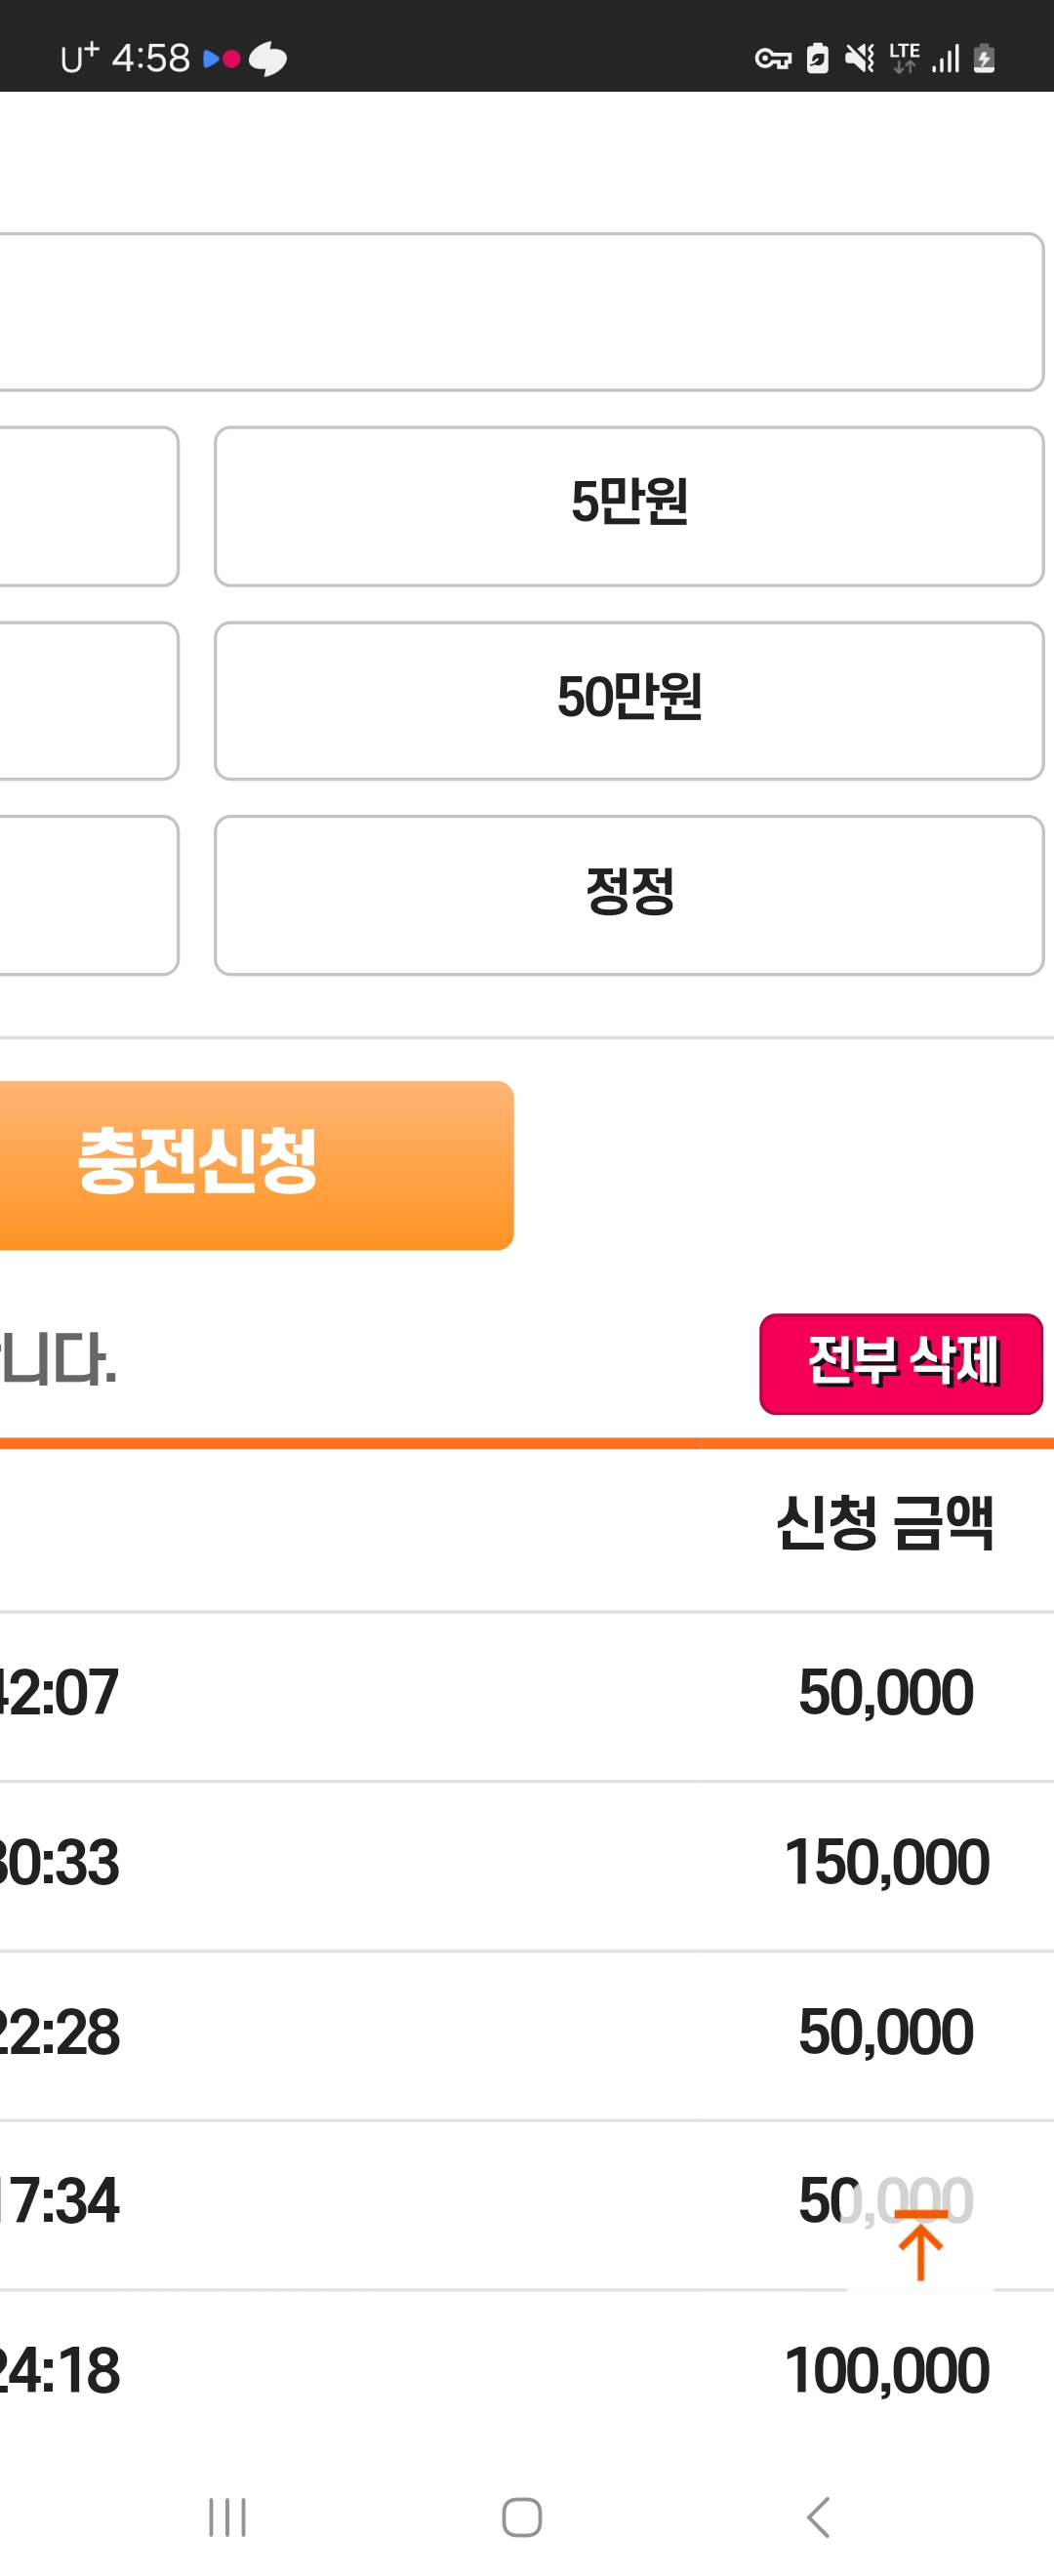This screenshot has height=2576, width=1054.
Task: Tap the Android back navigation icon
Action: tap(818, 2516)
